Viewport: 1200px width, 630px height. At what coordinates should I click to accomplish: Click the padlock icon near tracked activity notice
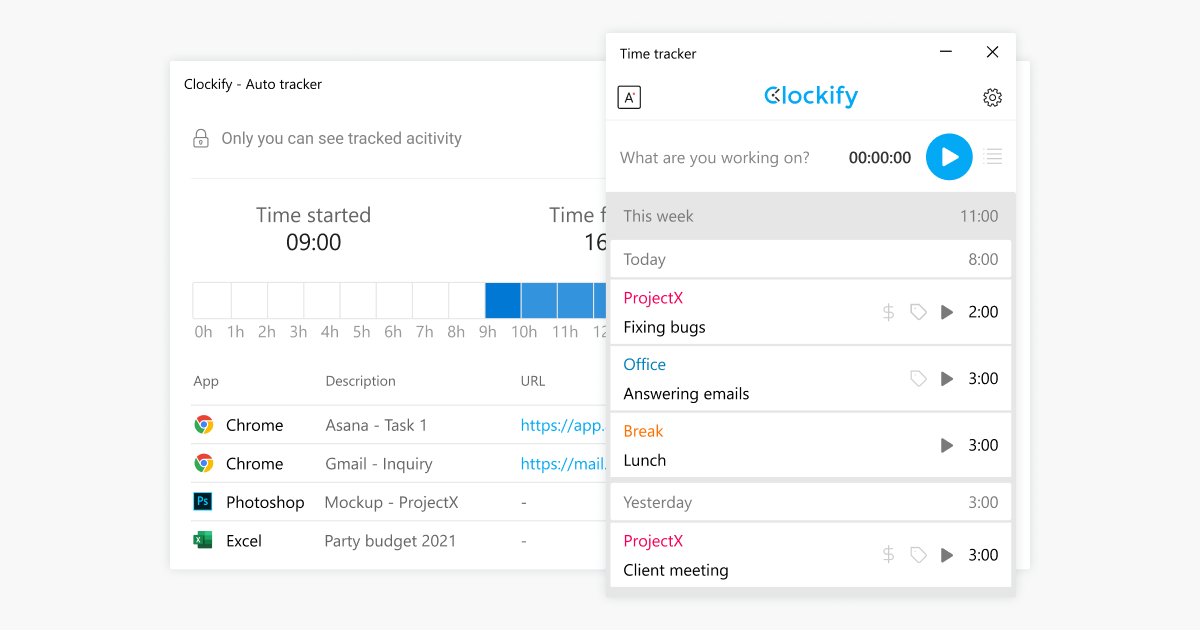click(200, 137)
